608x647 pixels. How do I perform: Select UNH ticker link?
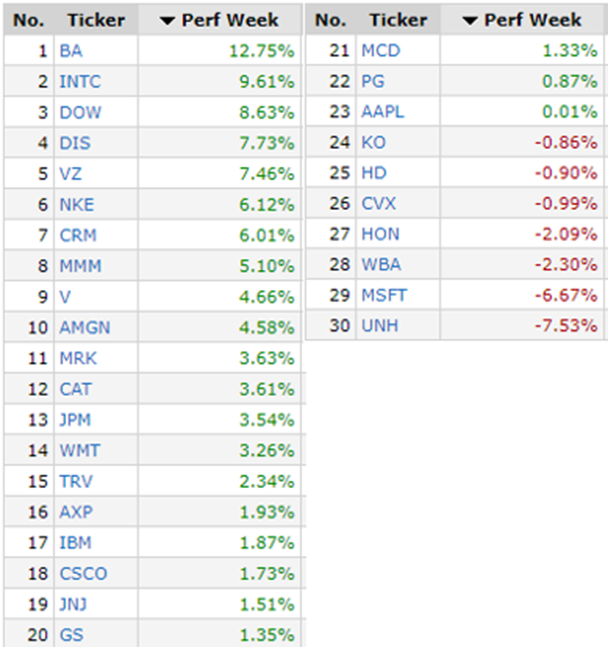pyautogui.click(x=380, y=326)
